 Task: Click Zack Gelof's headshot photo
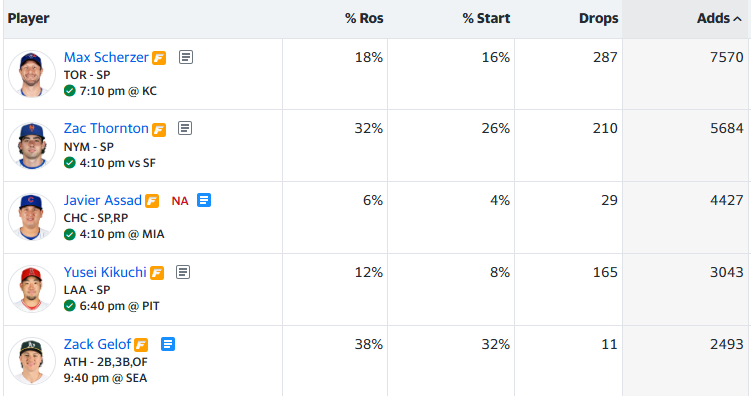point(32,361)
